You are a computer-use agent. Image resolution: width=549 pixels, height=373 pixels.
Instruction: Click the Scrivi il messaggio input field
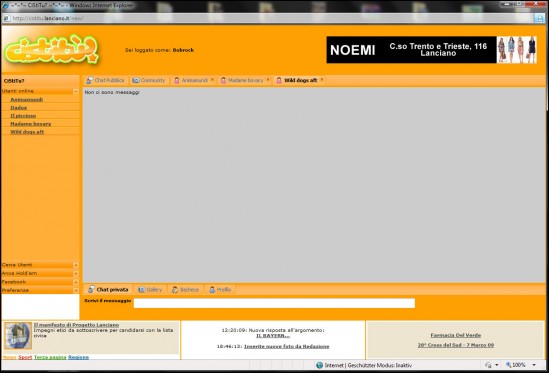(x=274, y=303)
